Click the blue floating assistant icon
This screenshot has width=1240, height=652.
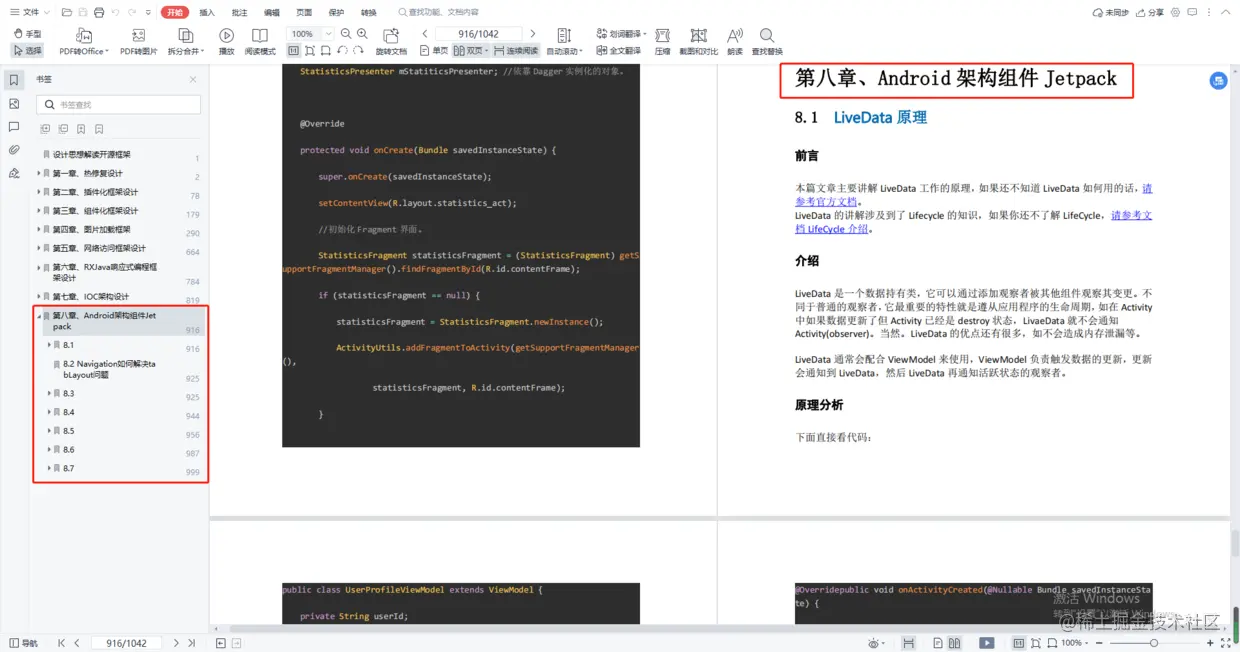point(1218,81)
